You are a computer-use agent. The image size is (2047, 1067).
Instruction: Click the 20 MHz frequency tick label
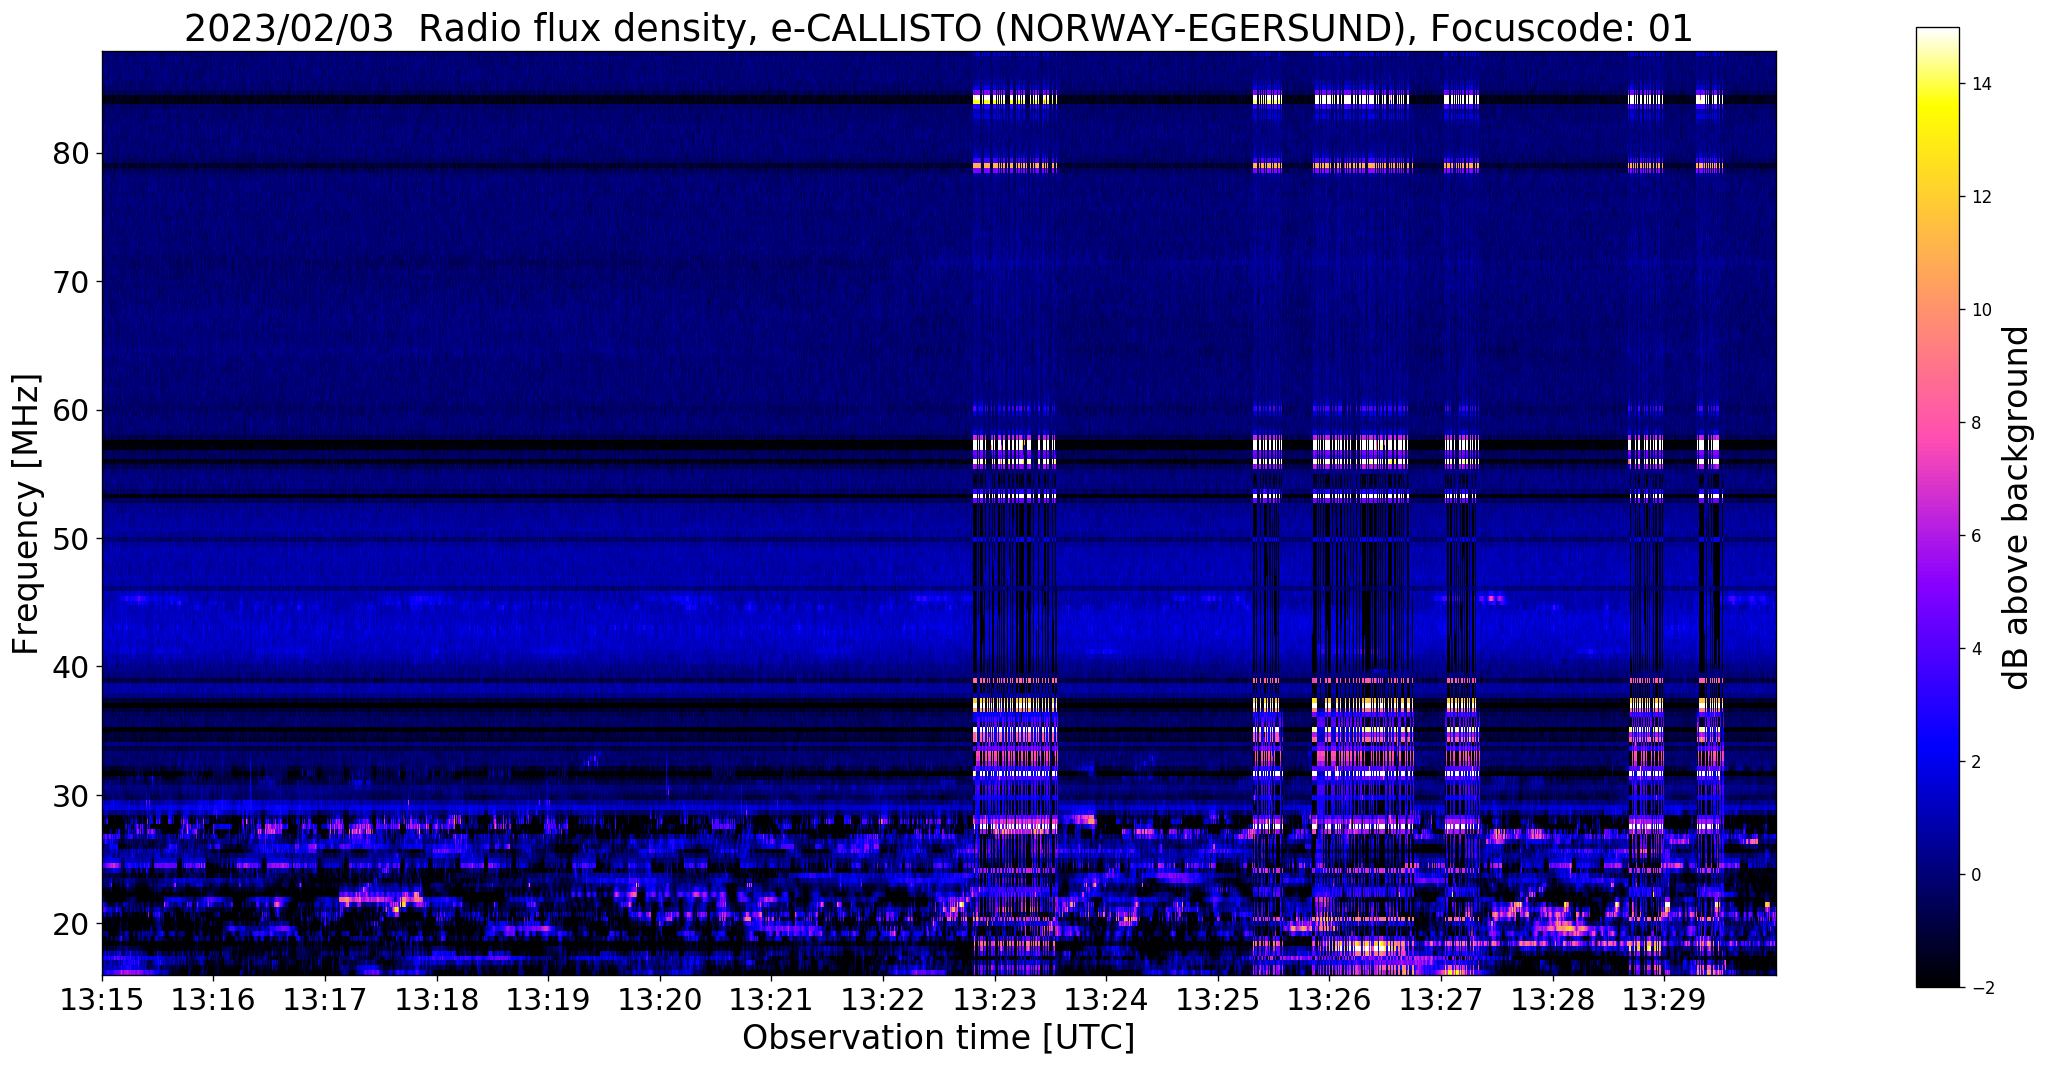tap(70, 924)
